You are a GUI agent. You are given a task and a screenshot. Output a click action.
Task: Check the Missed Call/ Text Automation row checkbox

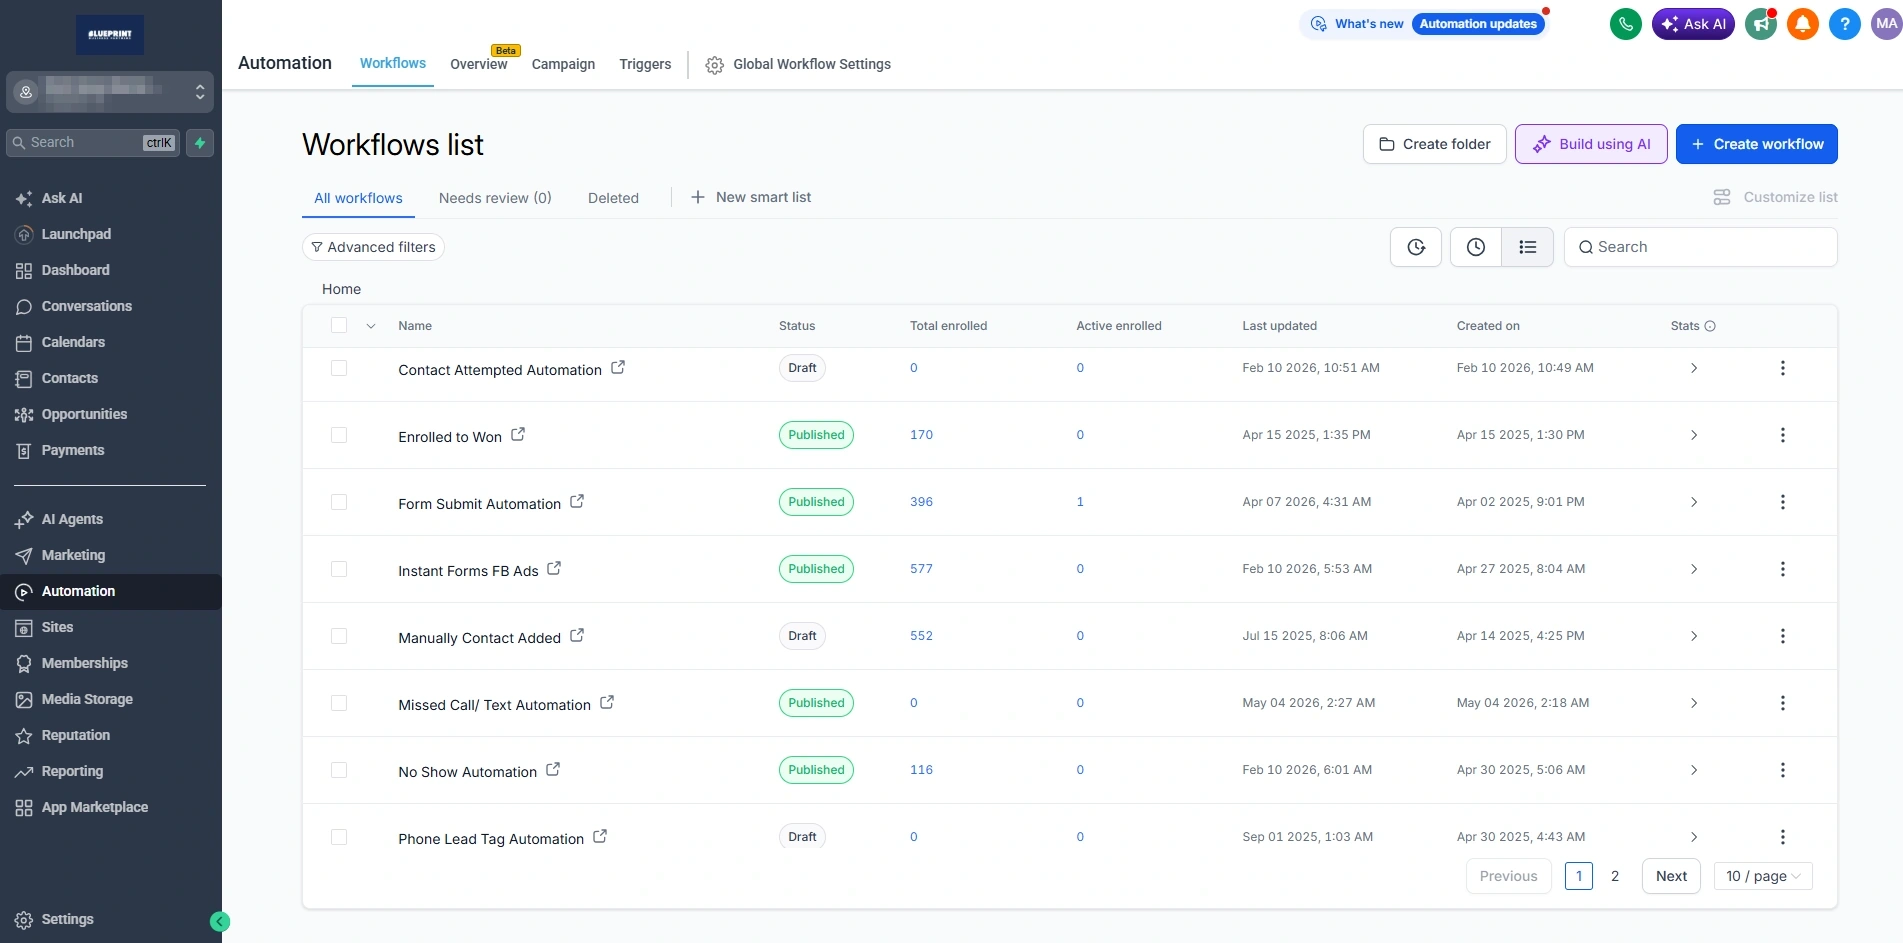(339, 703)
